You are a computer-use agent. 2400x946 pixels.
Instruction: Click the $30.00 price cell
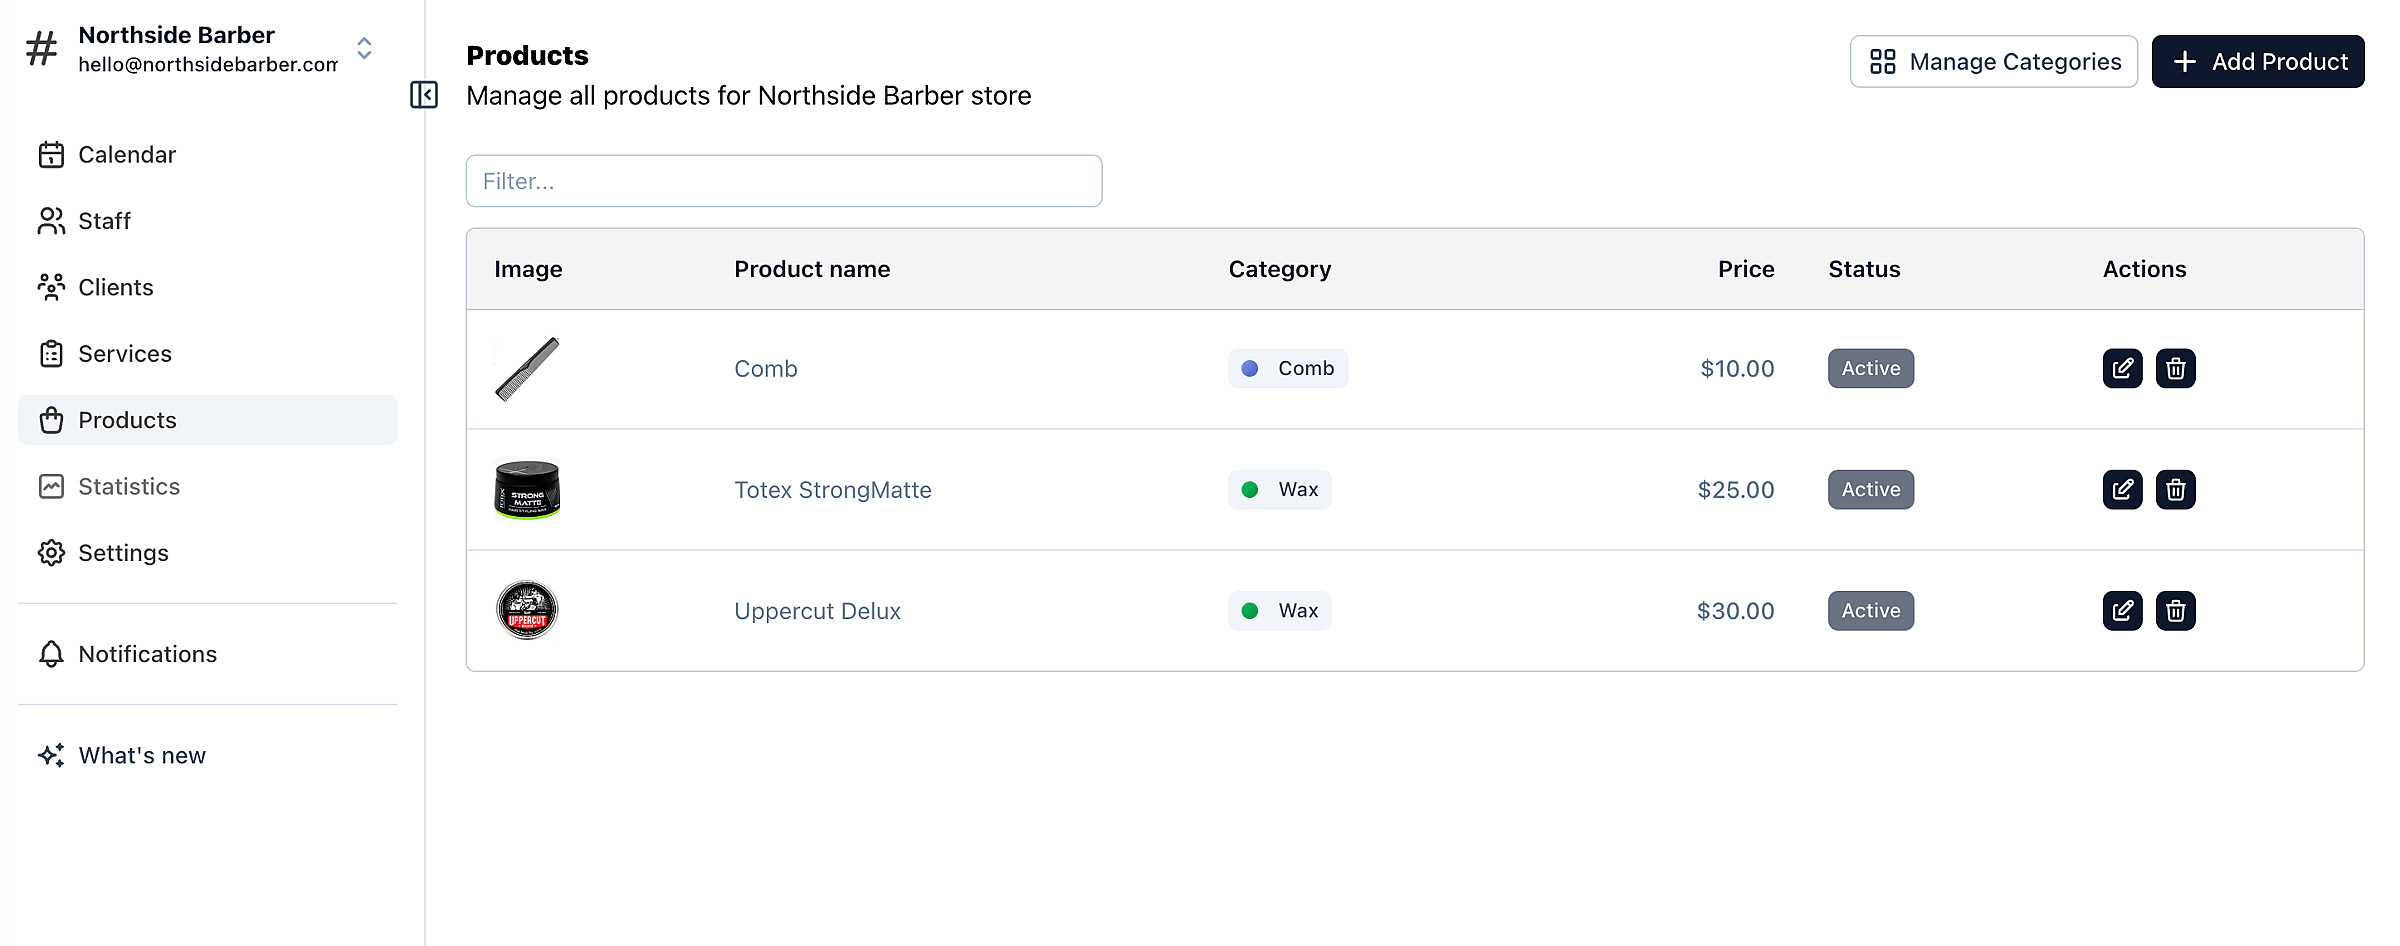point(1735,611)
